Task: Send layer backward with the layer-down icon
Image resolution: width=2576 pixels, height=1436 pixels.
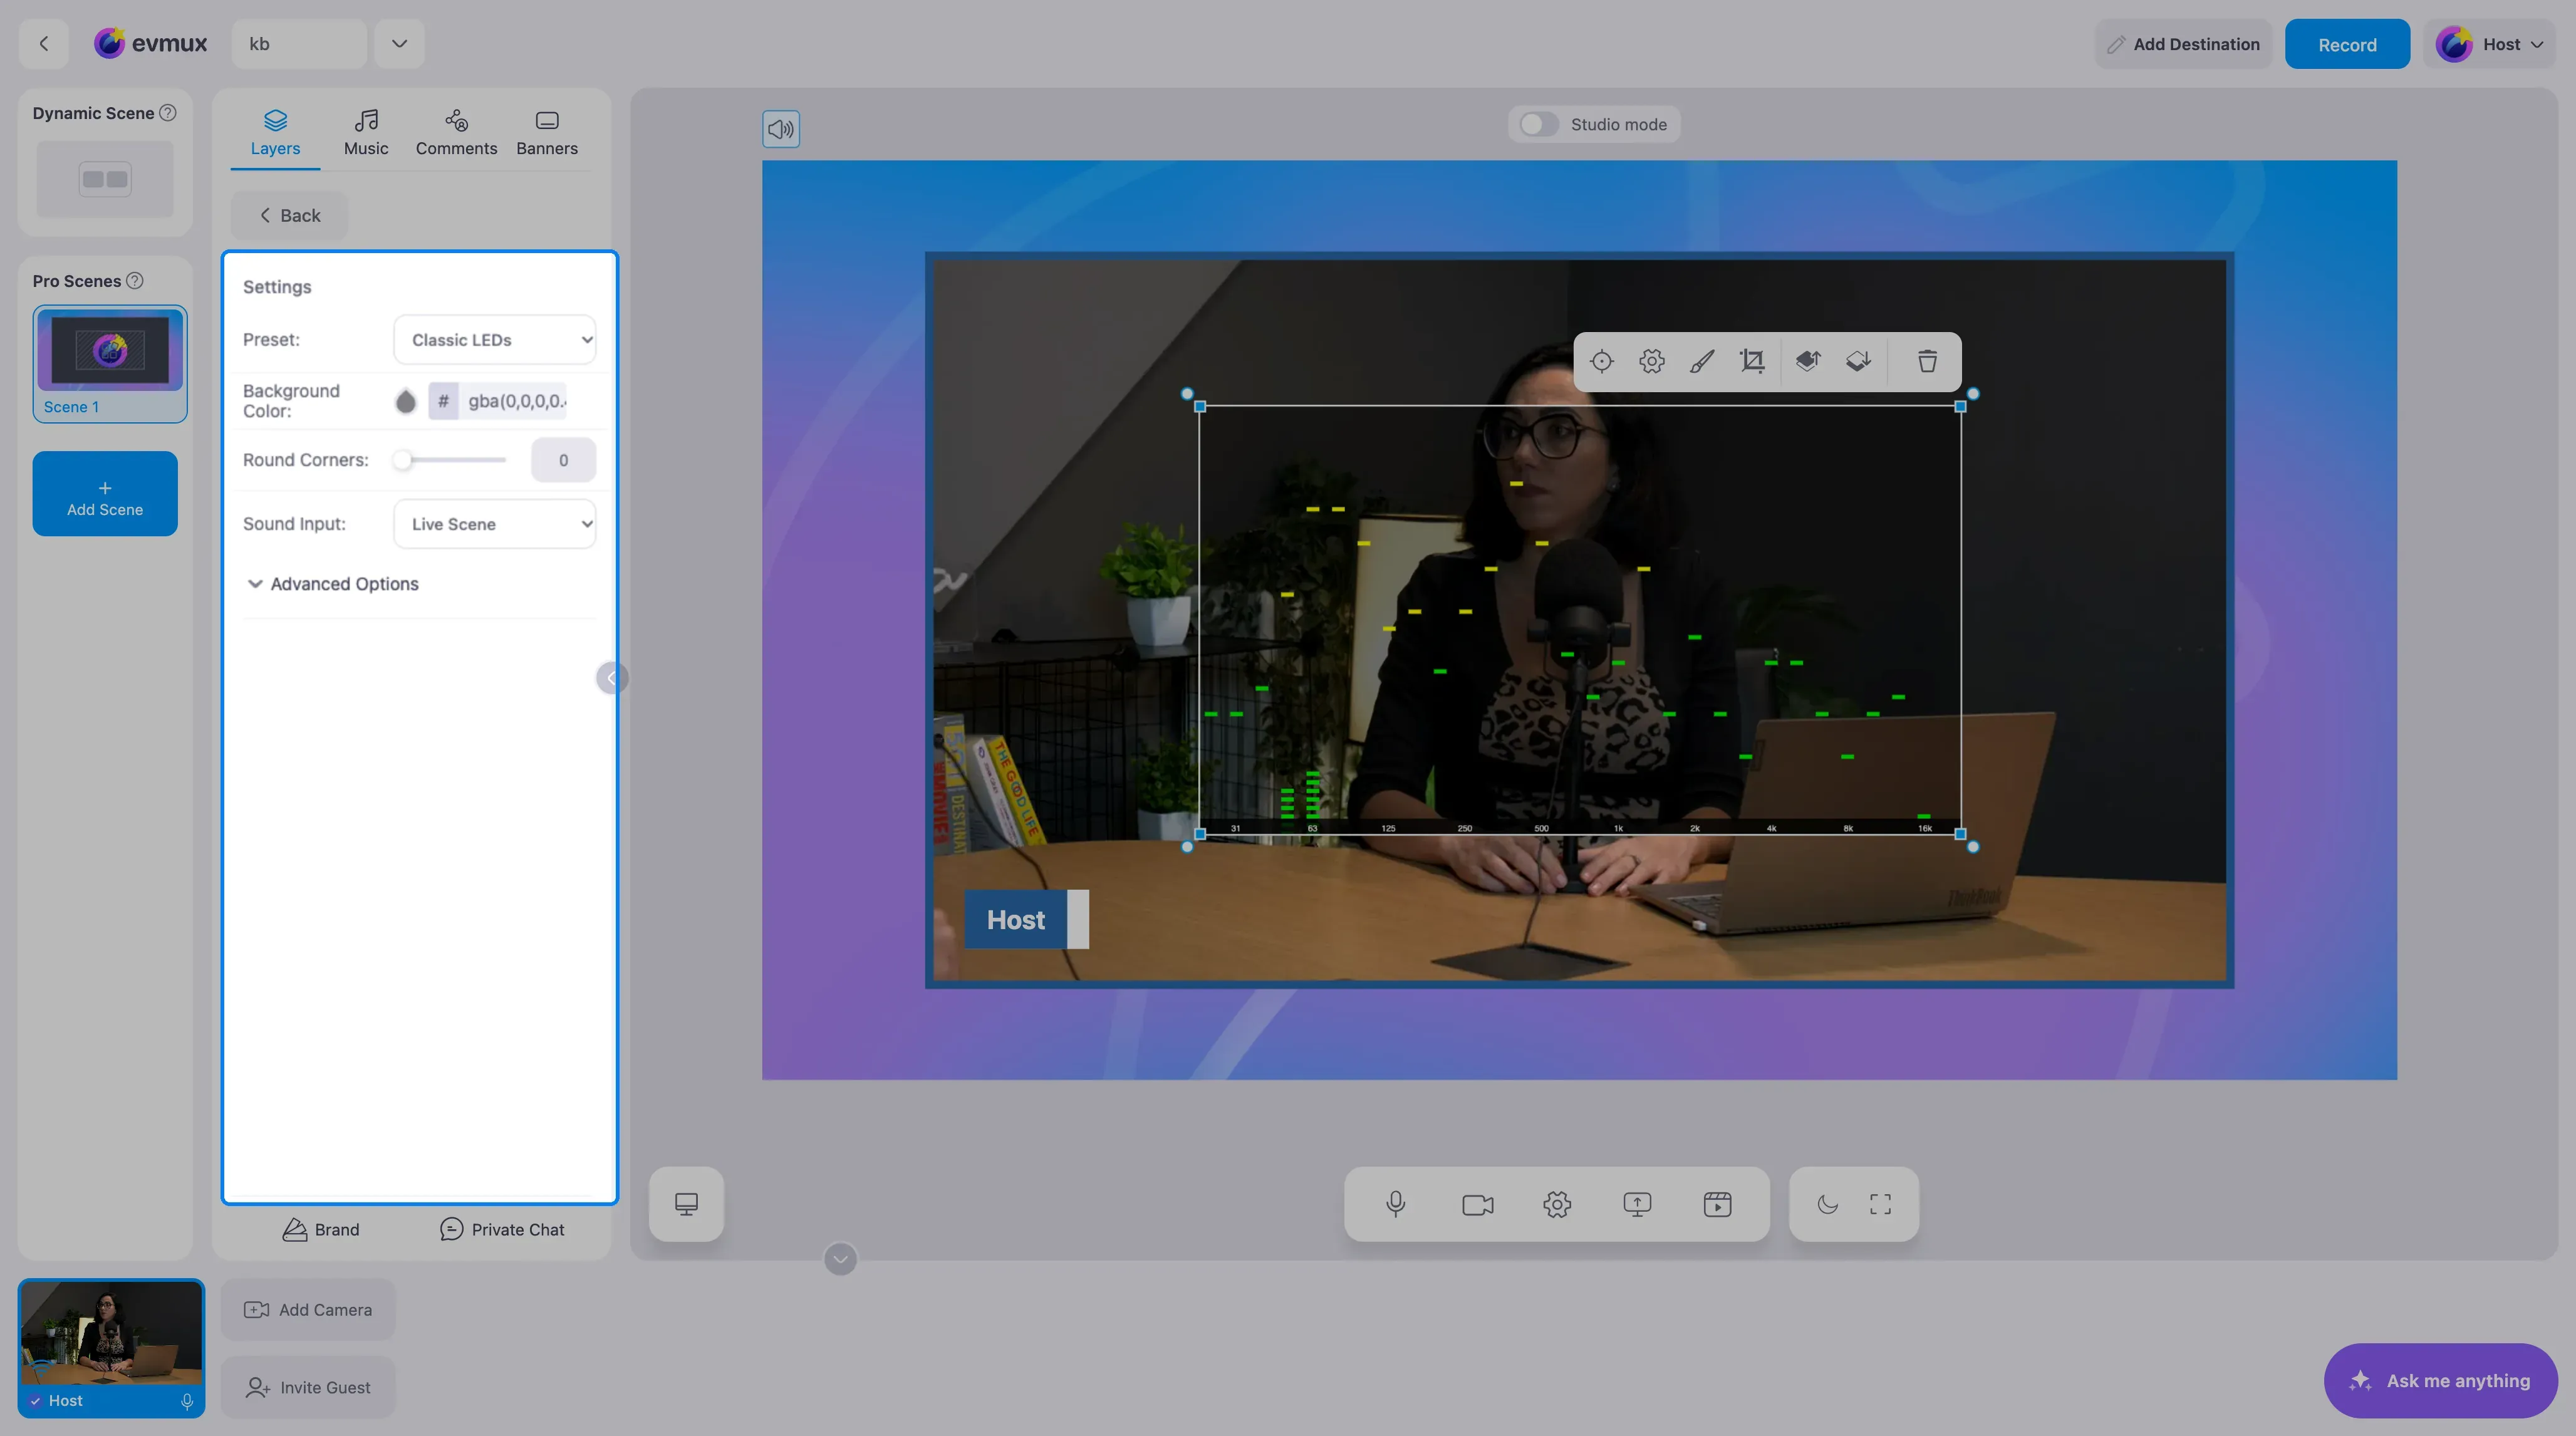Action: coord(1858,361)
